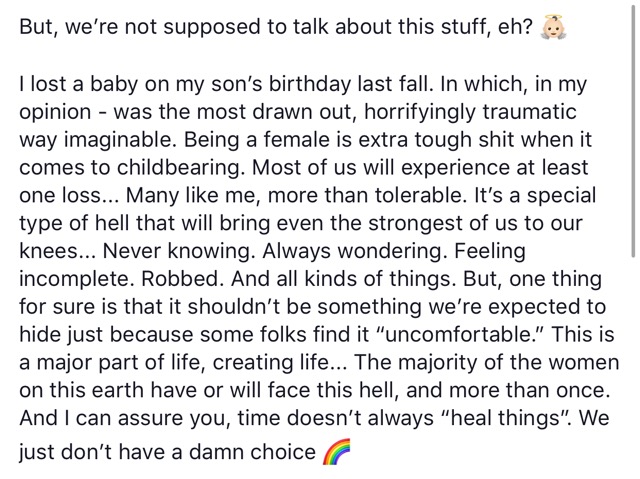Viewport: 640px width, 479px height.
Task: Click the vertical scrollbar thumb
Action: click(633, 129)
